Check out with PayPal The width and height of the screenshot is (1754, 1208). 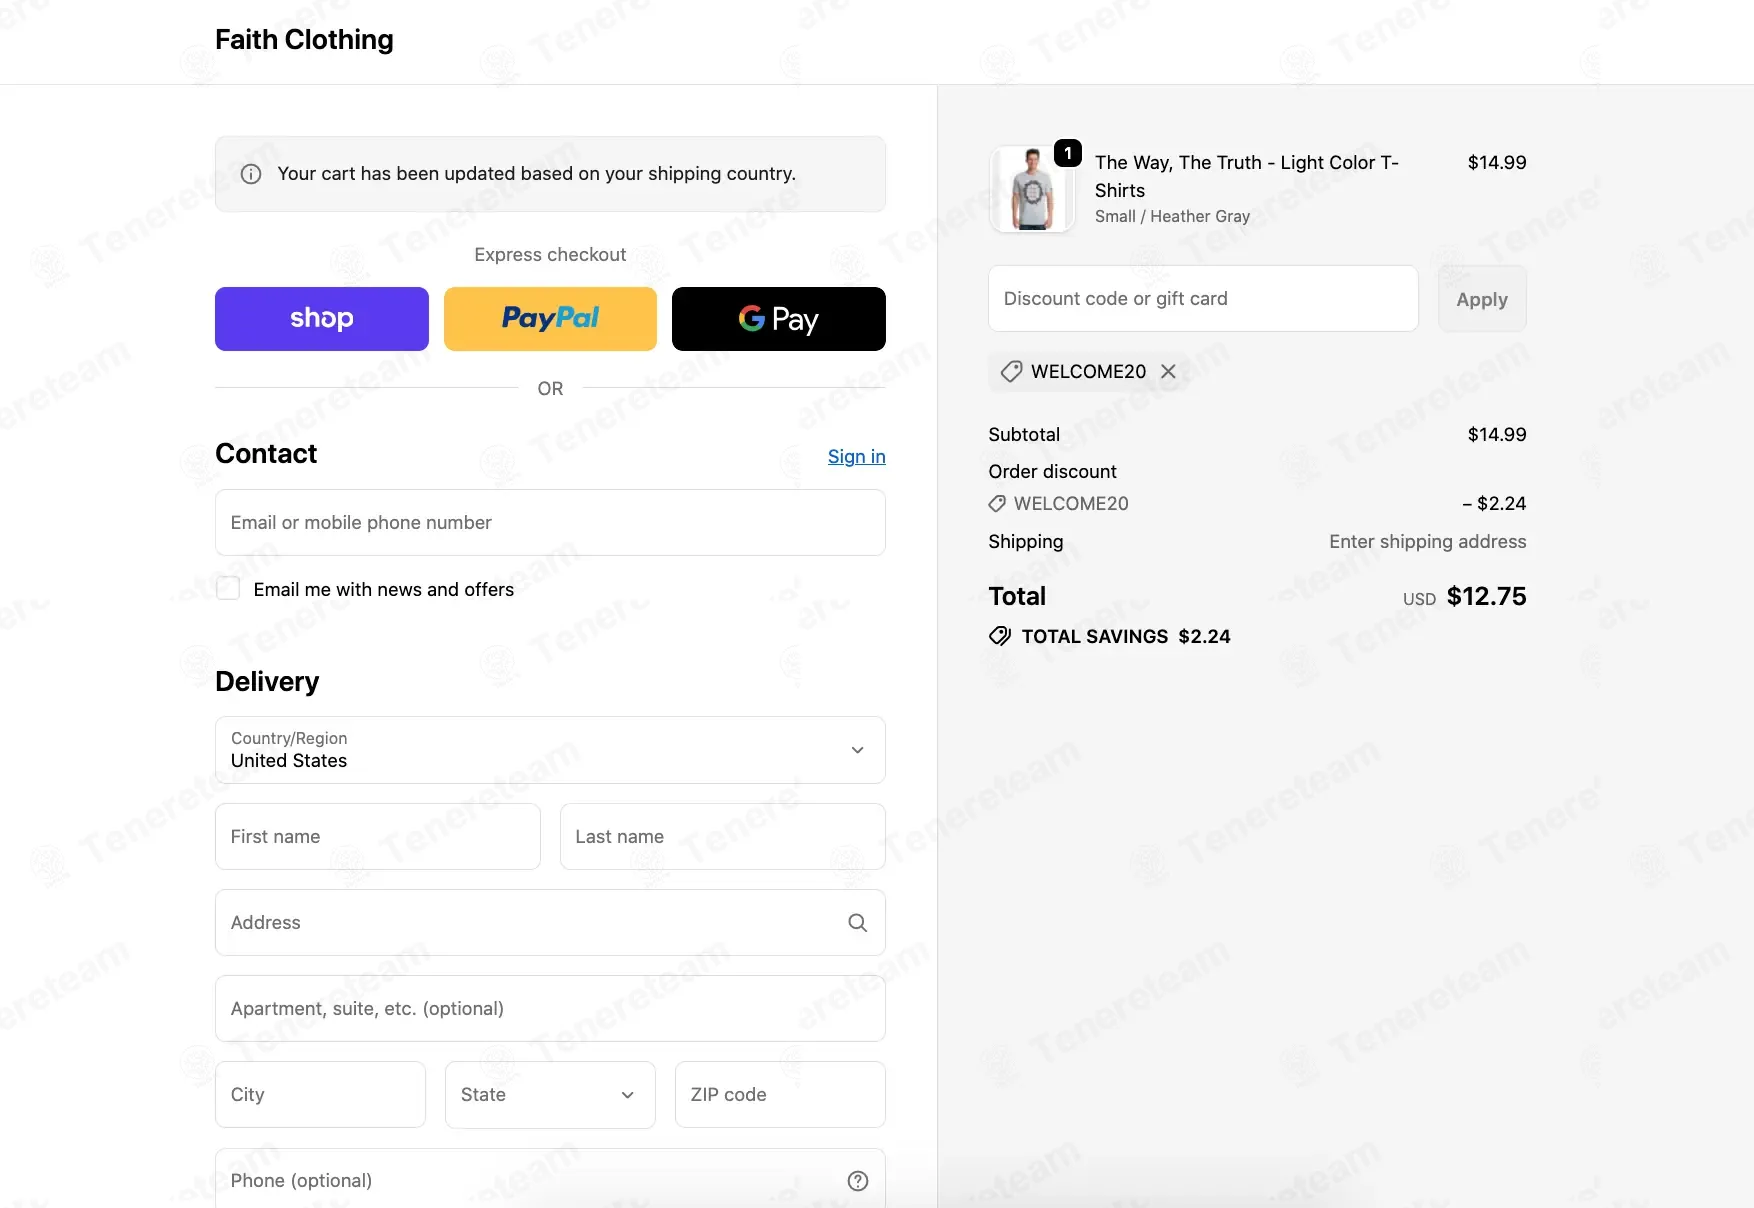(550, 319)
